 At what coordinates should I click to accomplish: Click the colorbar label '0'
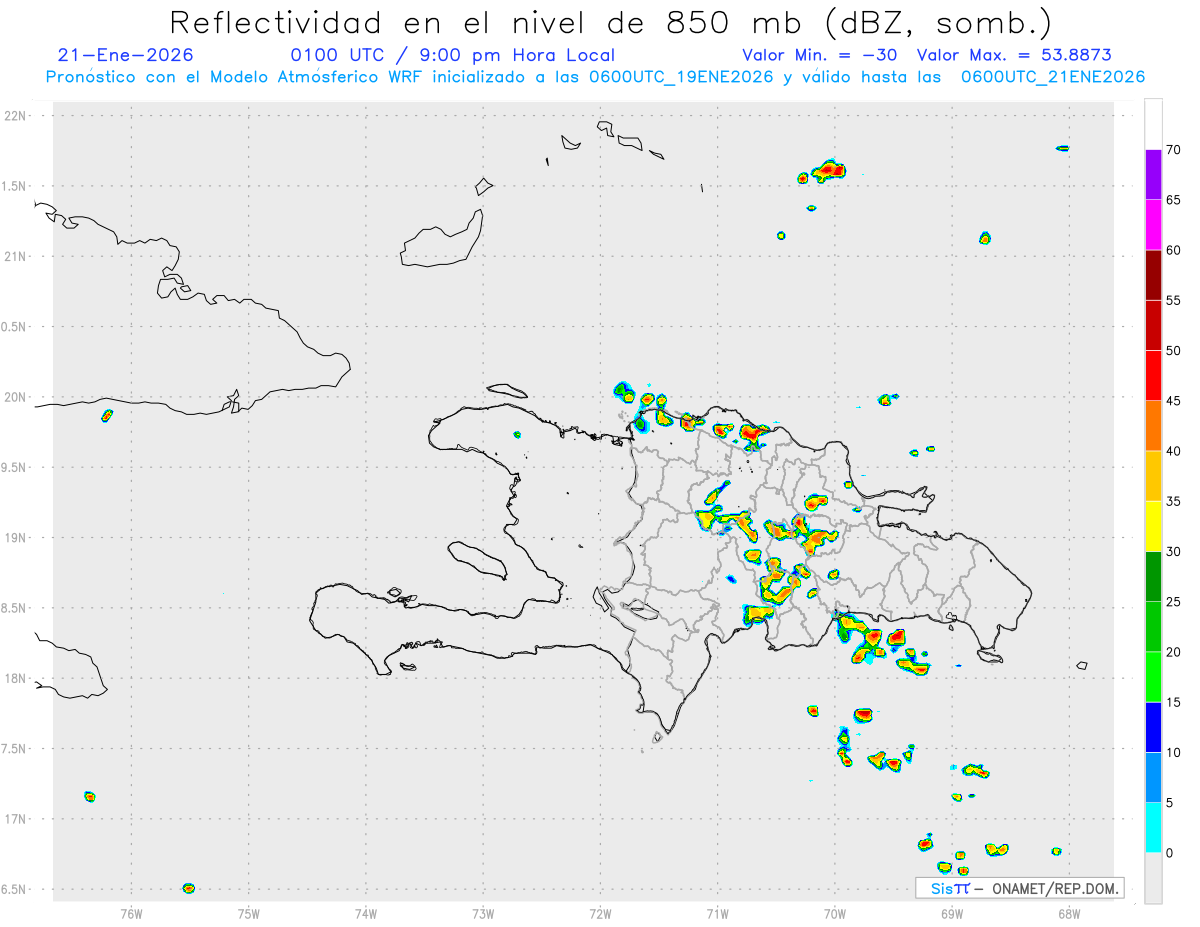click(1170, 853)
